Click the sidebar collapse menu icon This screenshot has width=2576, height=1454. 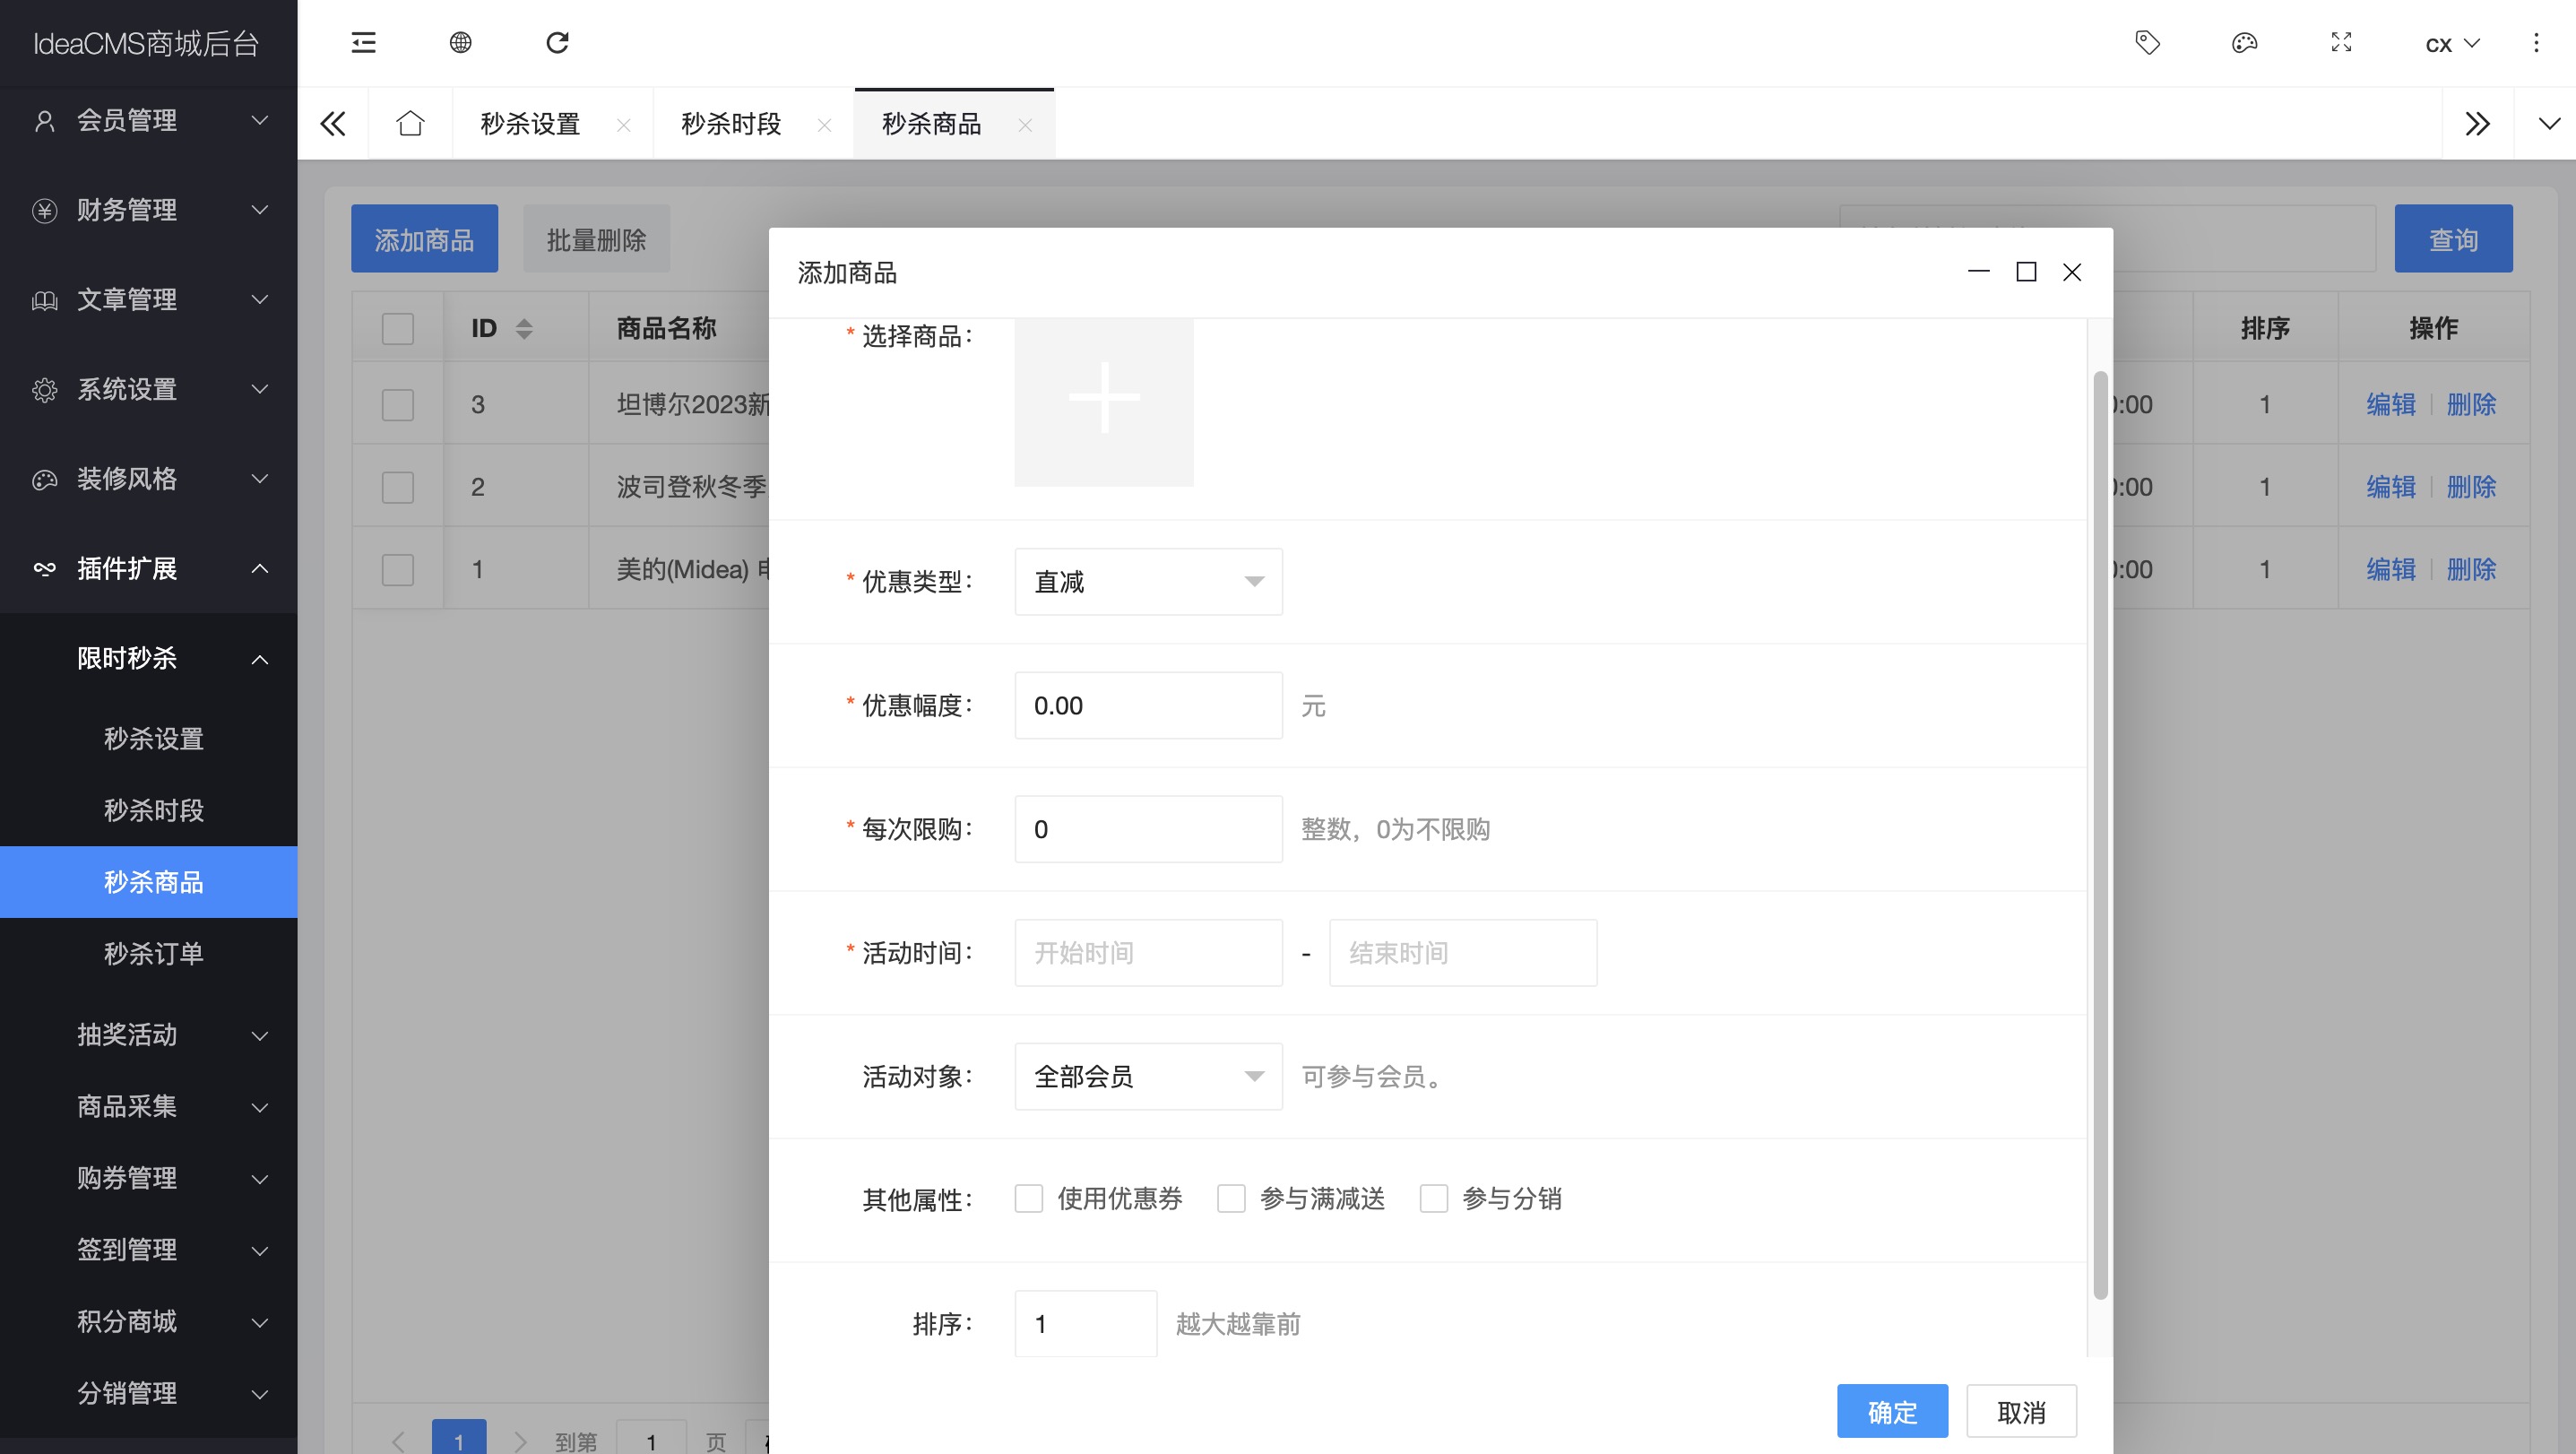click(x=363, y=43)
